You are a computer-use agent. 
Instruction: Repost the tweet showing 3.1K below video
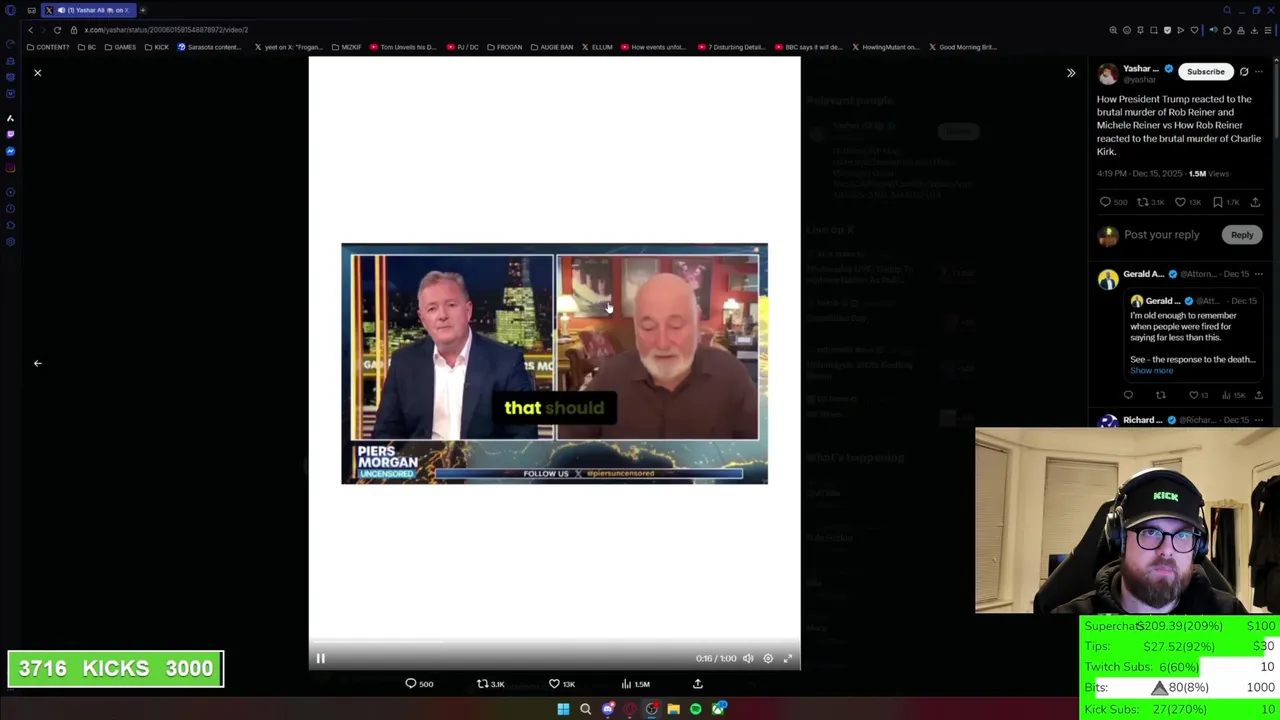click(490, 684)
